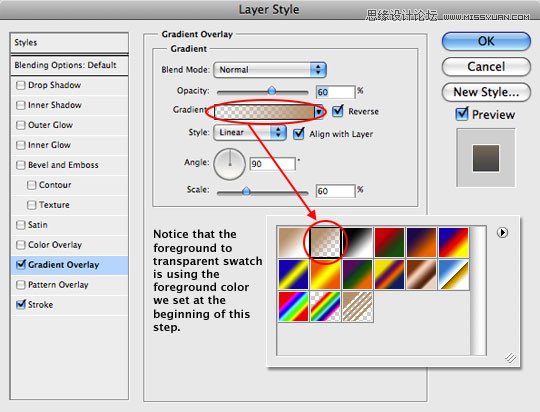Click the Cancel button
The width and height of the screenshot is (540, 412).
pos(486,66)
